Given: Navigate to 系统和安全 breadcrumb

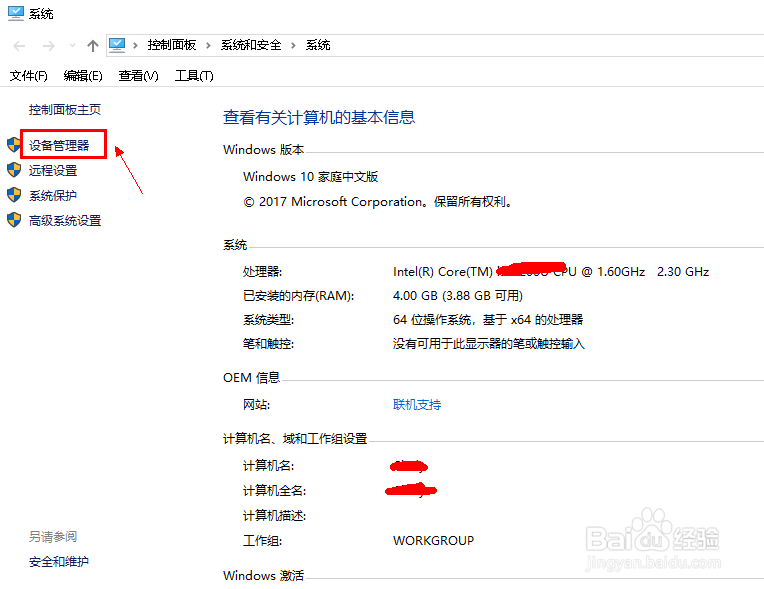Looking at the screenshot, I should coord(251,45).
